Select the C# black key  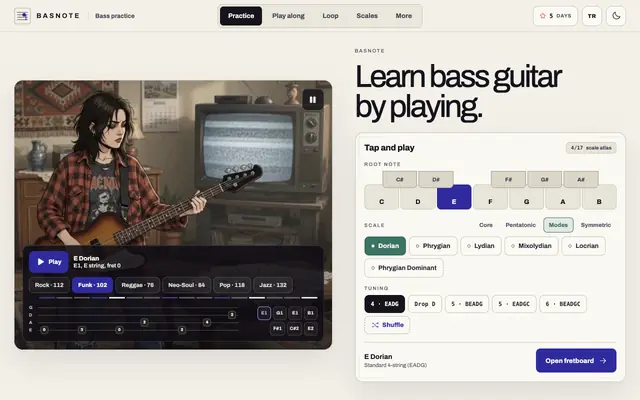coord(399,179)
